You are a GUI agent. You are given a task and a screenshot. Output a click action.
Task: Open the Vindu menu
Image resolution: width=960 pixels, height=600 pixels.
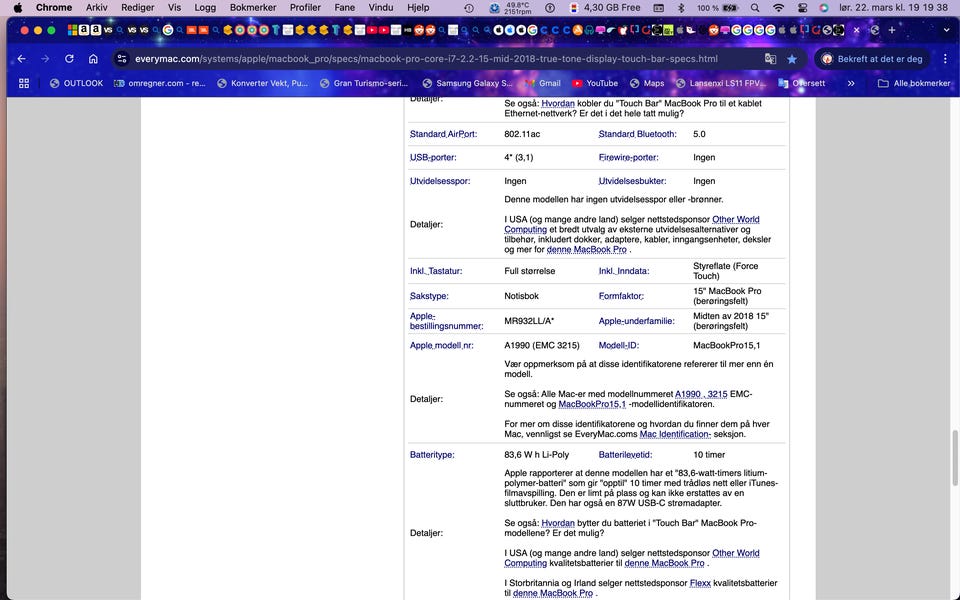tap(381, 7)
